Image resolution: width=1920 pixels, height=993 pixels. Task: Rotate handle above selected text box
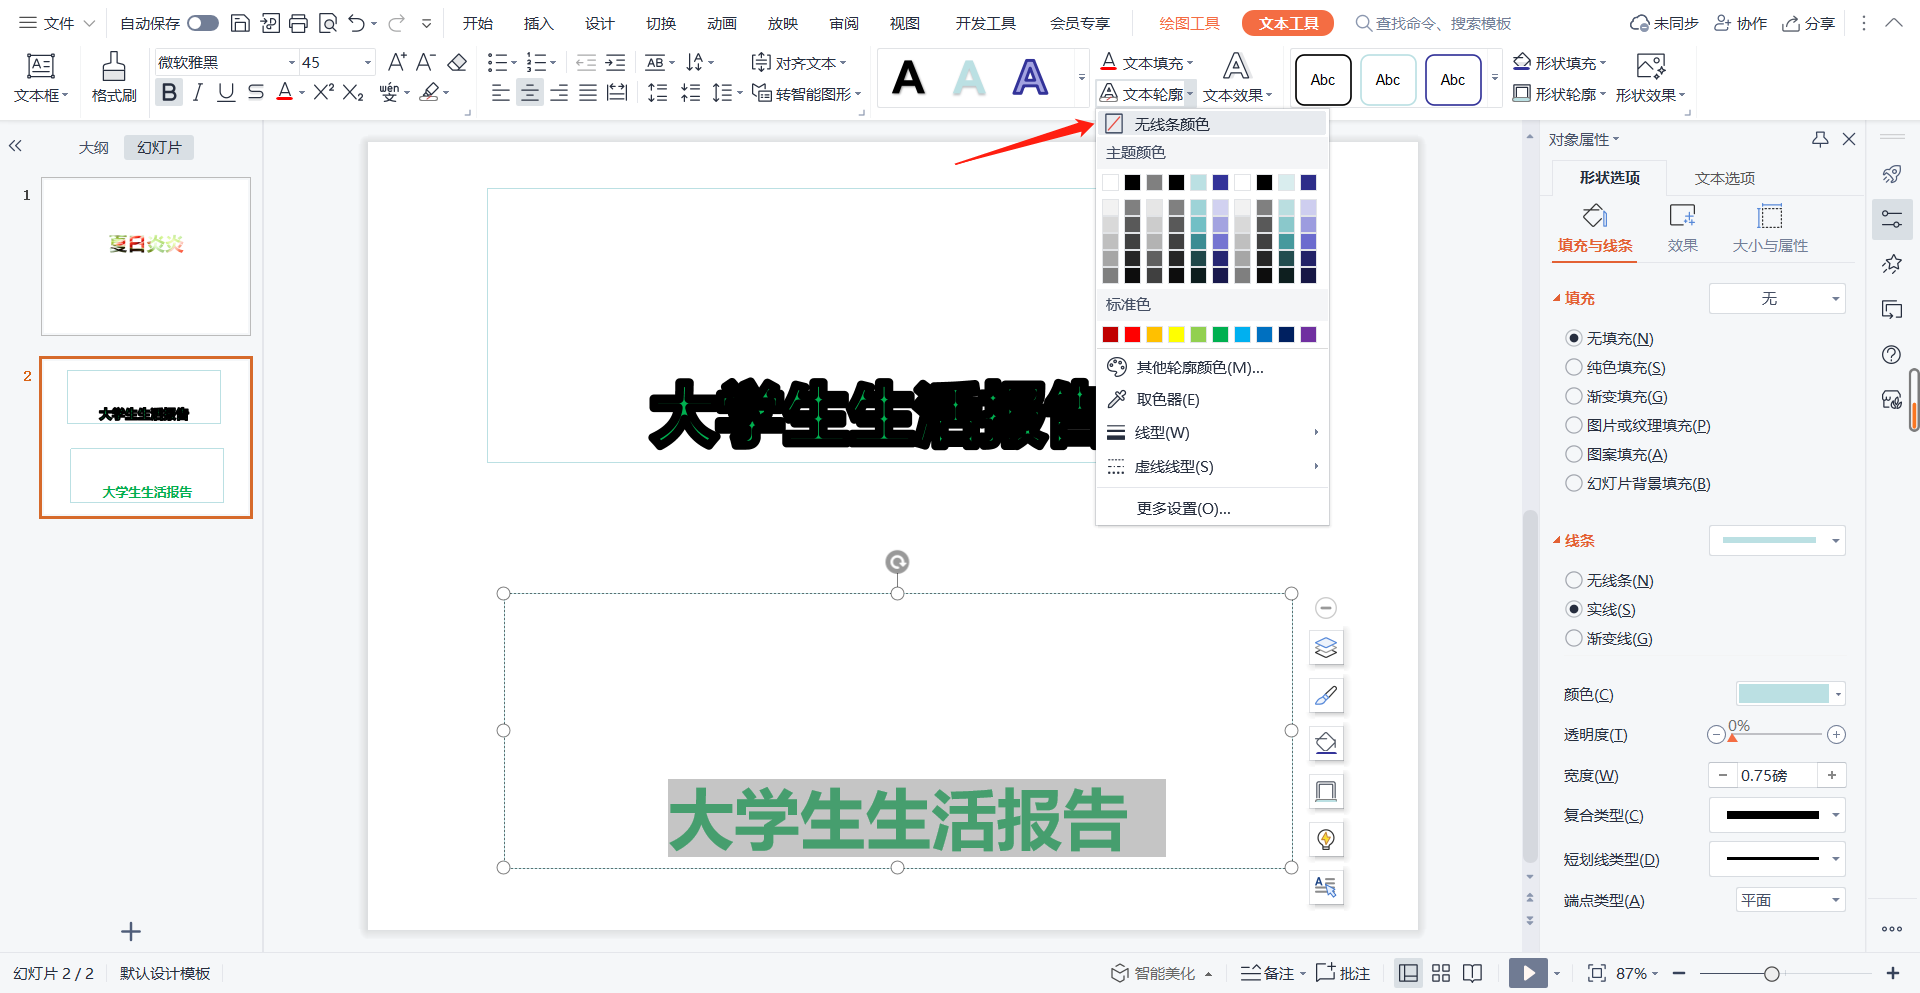point(897,562)
